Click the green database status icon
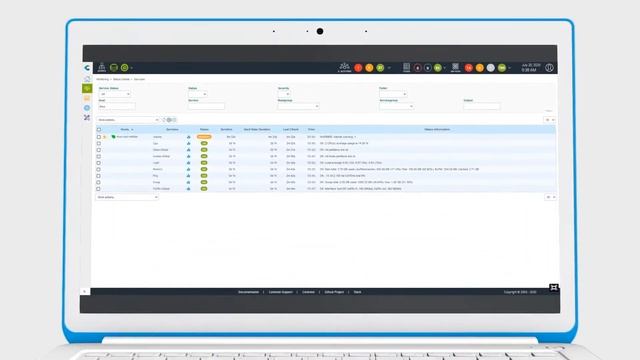The height and width of the screenshot is (360, 640). [114, 67]
